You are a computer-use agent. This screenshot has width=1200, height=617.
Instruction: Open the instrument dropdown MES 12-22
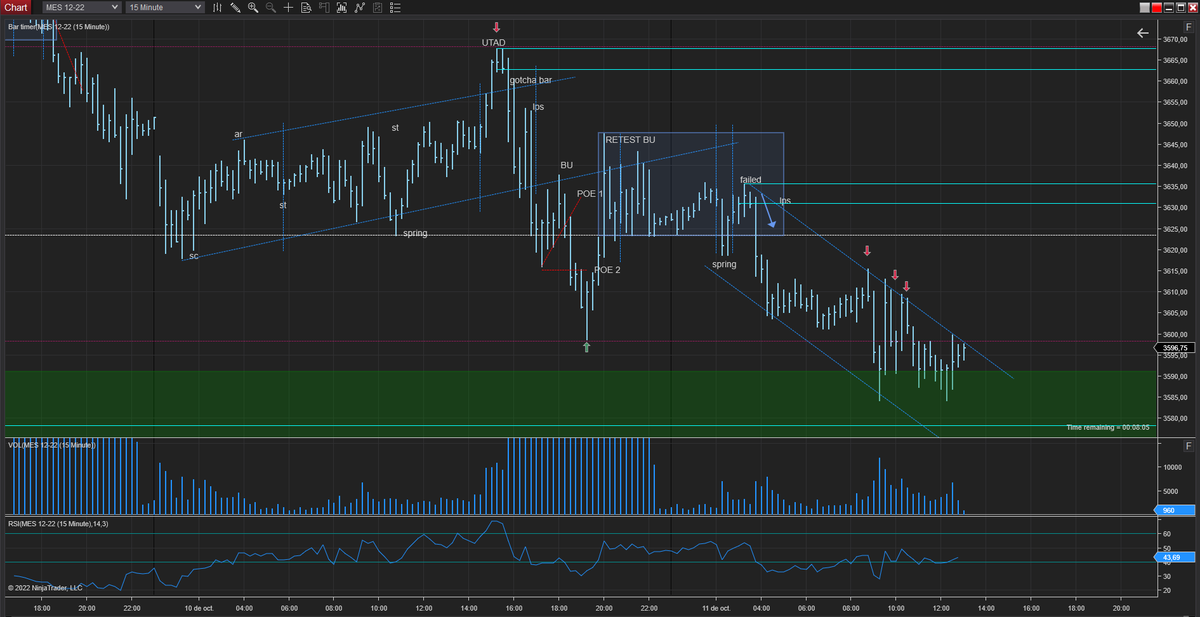tap(81, 7)
